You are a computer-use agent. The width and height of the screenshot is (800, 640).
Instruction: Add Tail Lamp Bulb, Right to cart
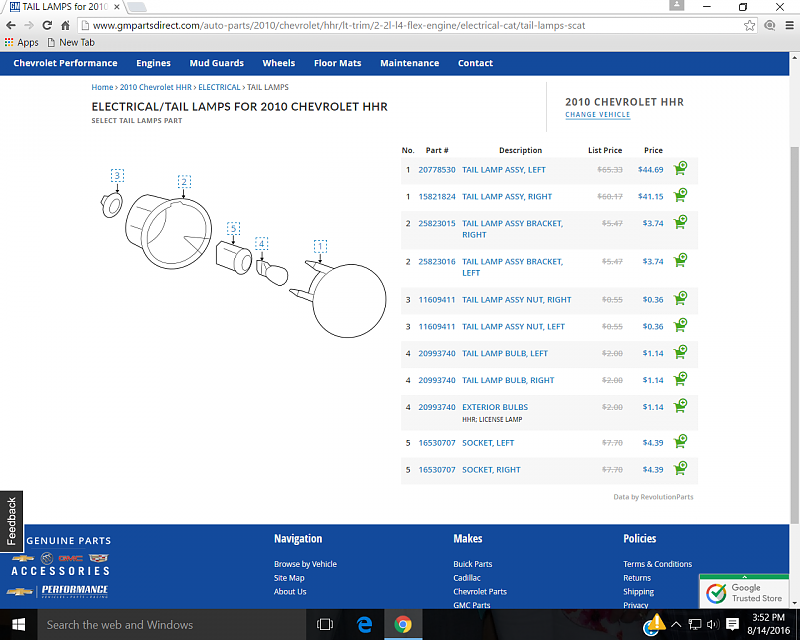click(680, 379)
